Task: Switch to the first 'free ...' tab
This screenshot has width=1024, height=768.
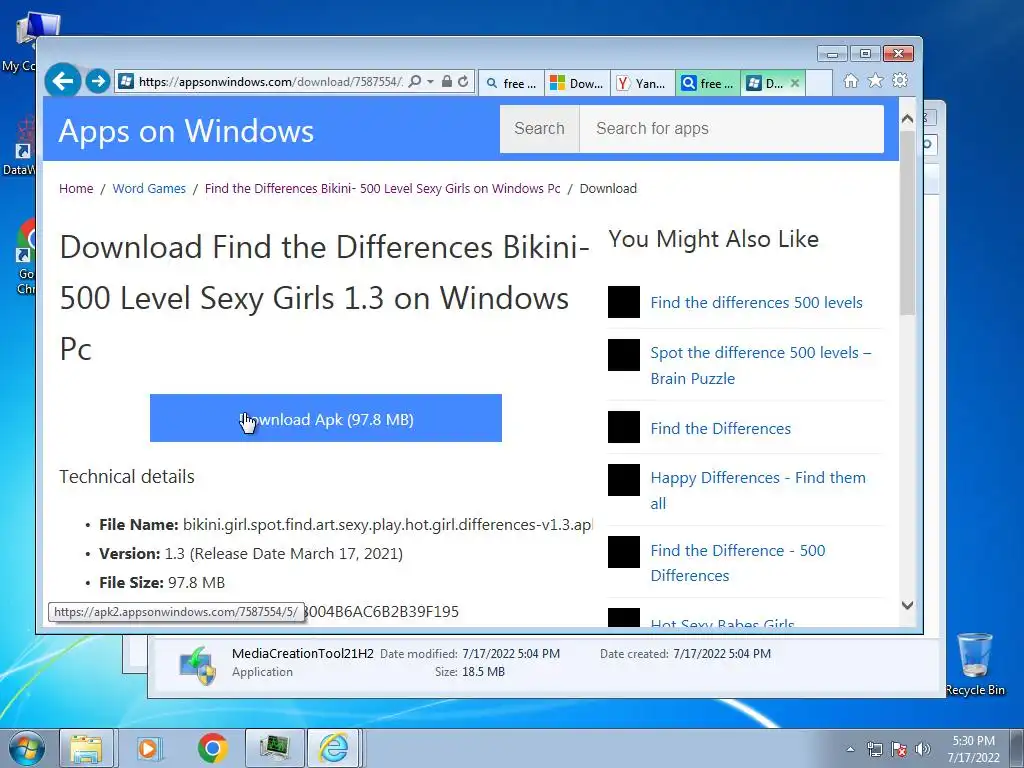Action: click(x=512, y=83)
